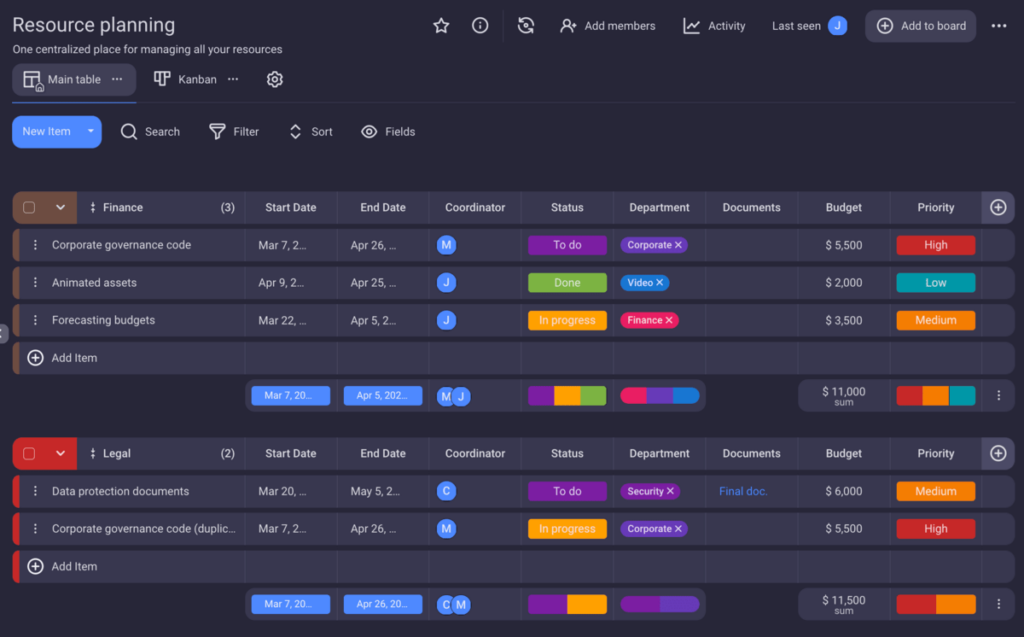Screen dimensions: 1024x637
Task: Select the High priority swatch for Corporate governance code
Action: [935, 245]
